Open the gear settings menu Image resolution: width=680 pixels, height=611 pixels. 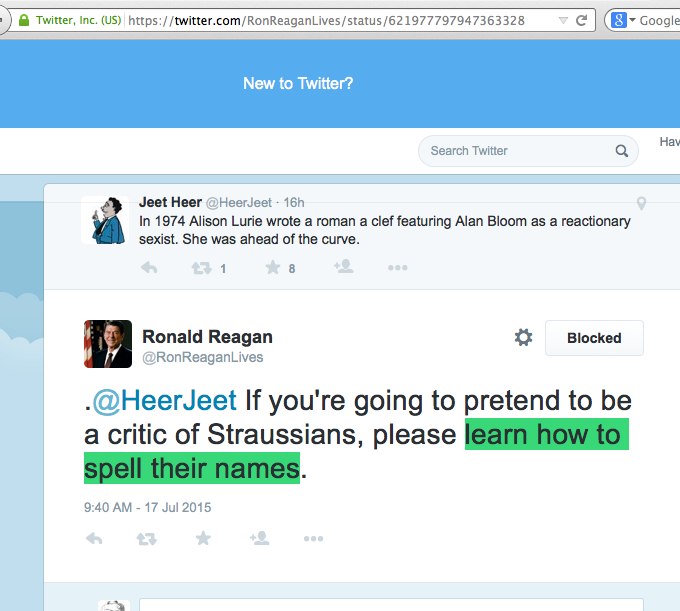pos(523,337)
